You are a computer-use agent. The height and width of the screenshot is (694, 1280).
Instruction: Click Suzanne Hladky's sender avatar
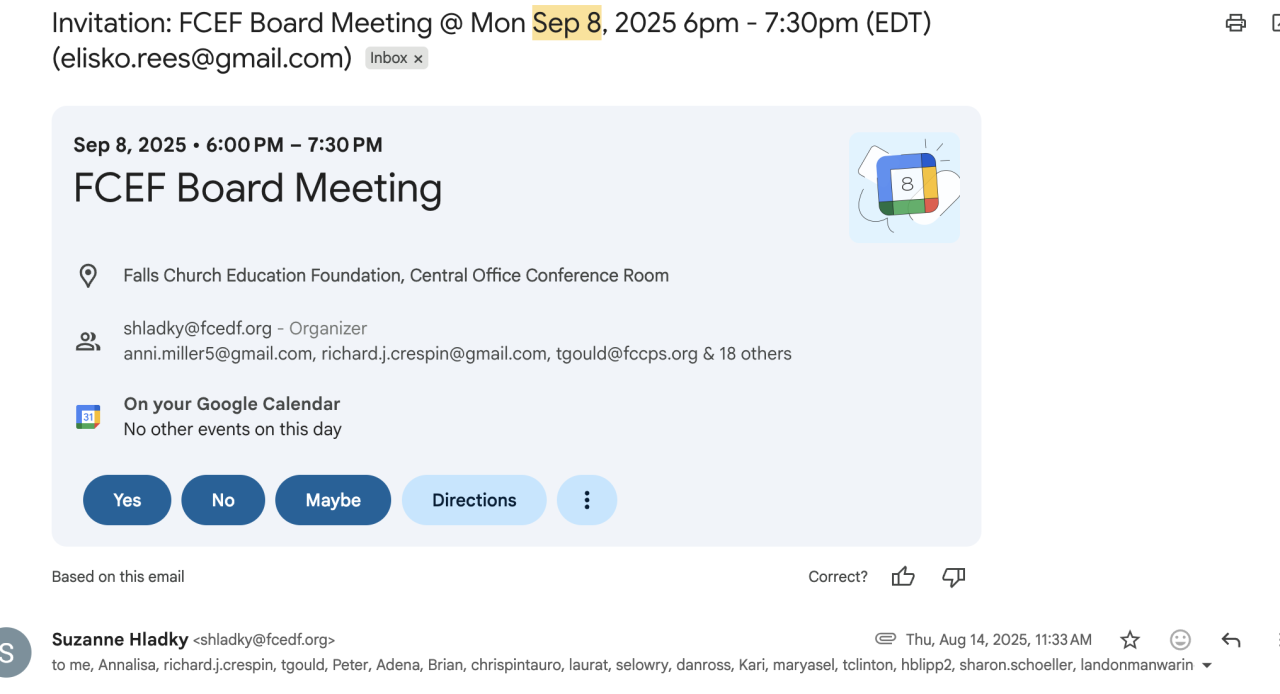[8, 652]
